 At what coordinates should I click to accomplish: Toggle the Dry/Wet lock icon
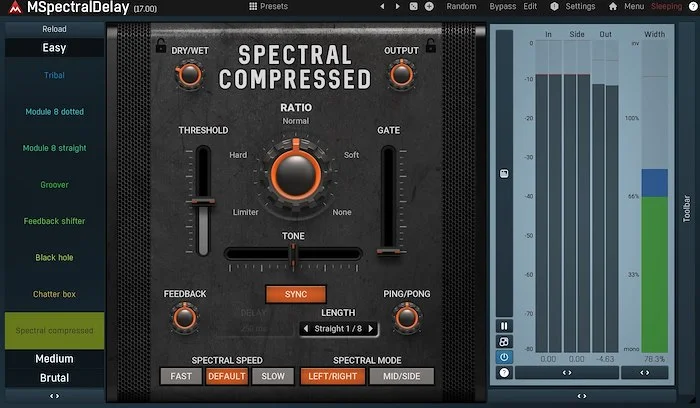(161, 46)
